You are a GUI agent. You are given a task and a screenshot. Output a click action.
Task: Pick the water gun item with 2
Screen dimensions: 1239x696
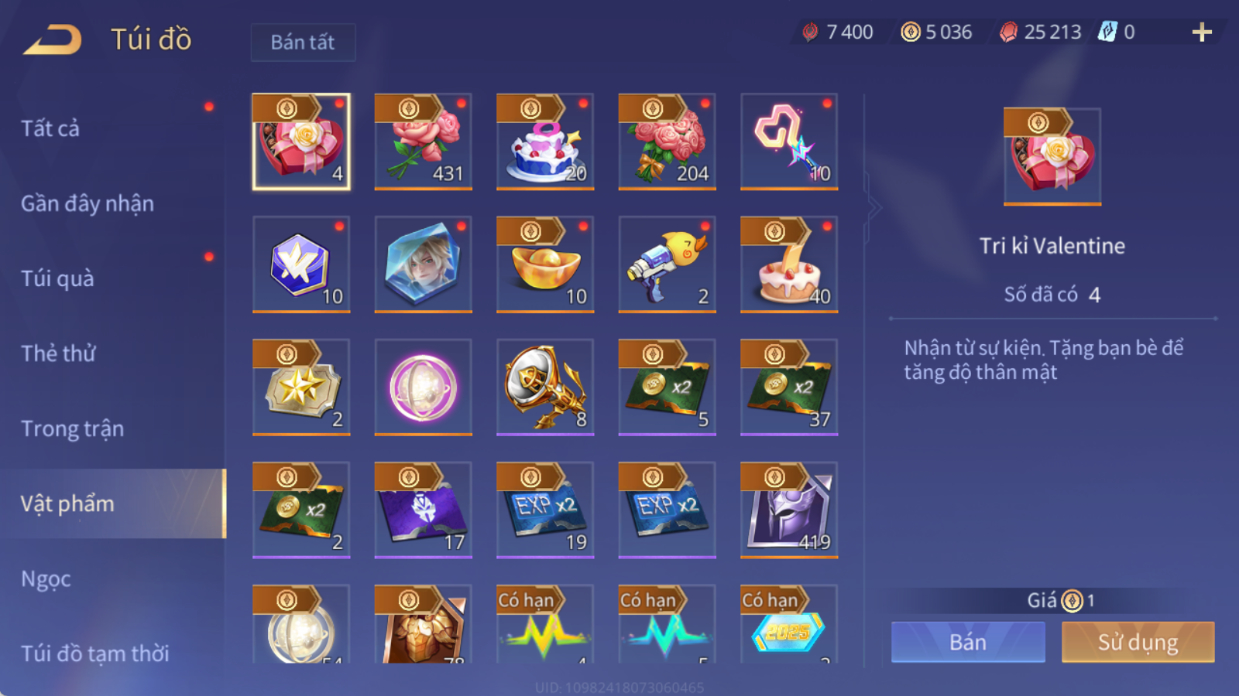click(667, 264)
